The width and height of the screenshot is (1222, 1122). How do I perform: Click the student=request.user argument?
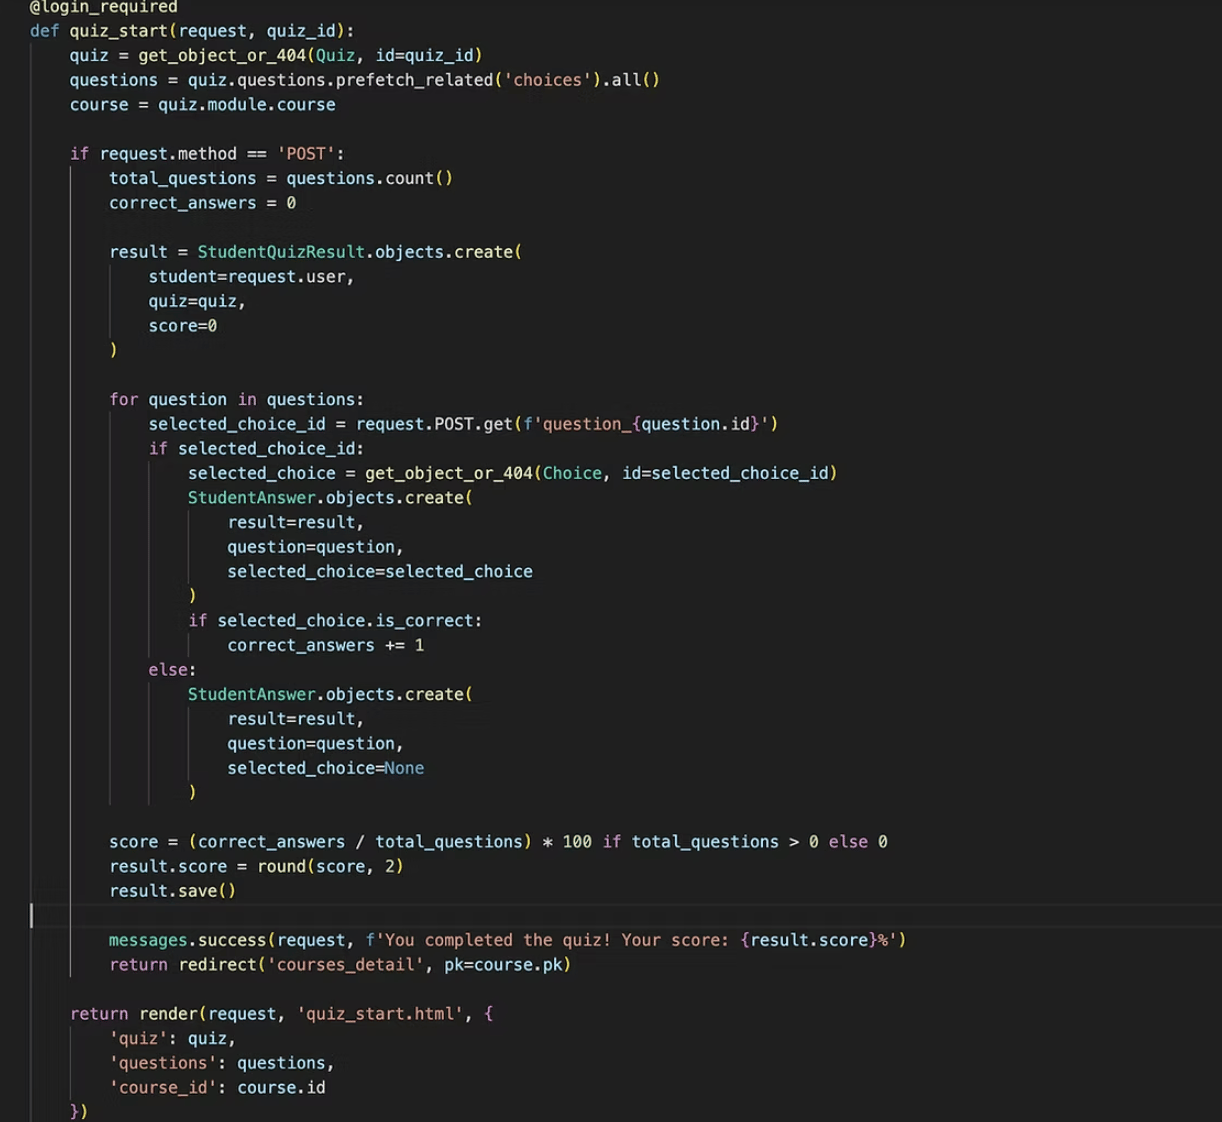point(250,277)
